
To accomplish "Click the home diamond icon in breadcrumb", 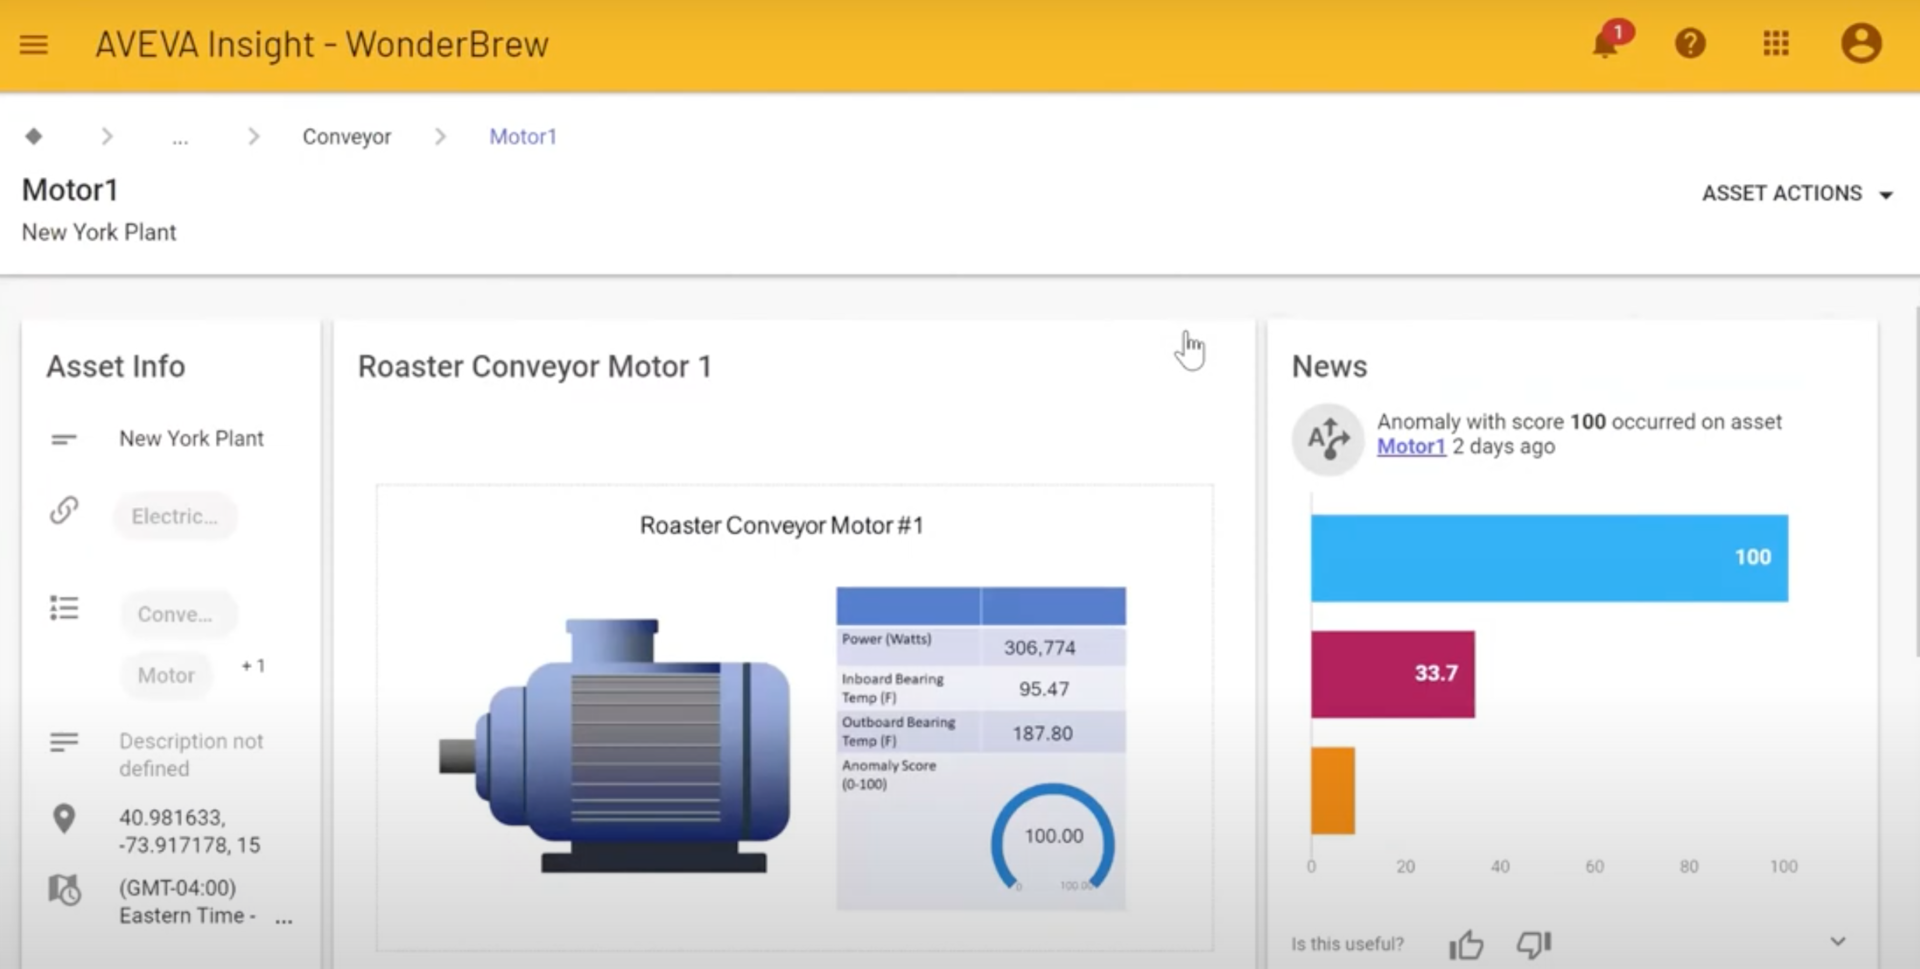I will pyautogui.click(x=35, y=136).
